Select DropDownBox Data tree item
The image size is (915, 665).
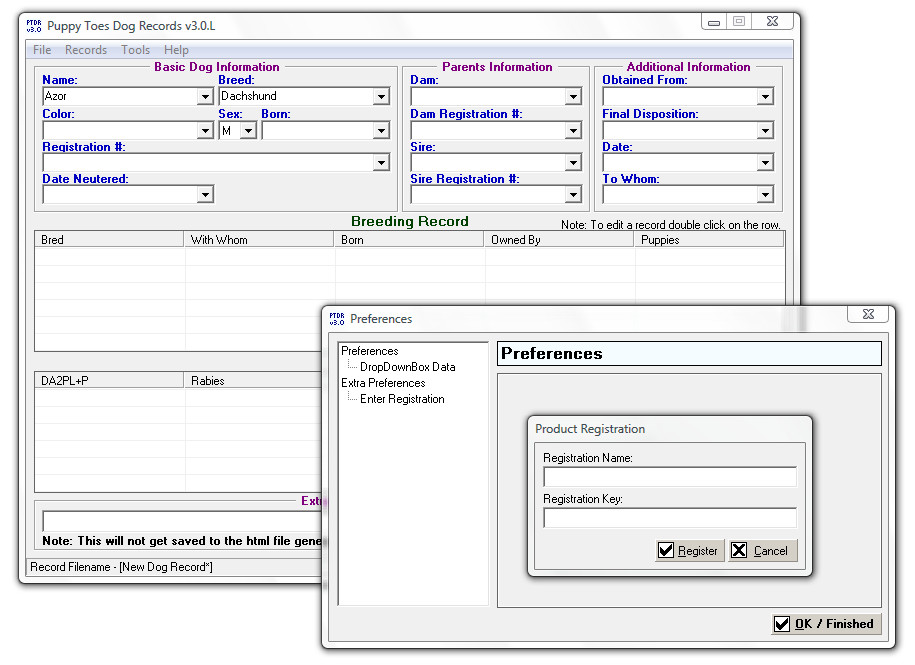tap(407, 367)
